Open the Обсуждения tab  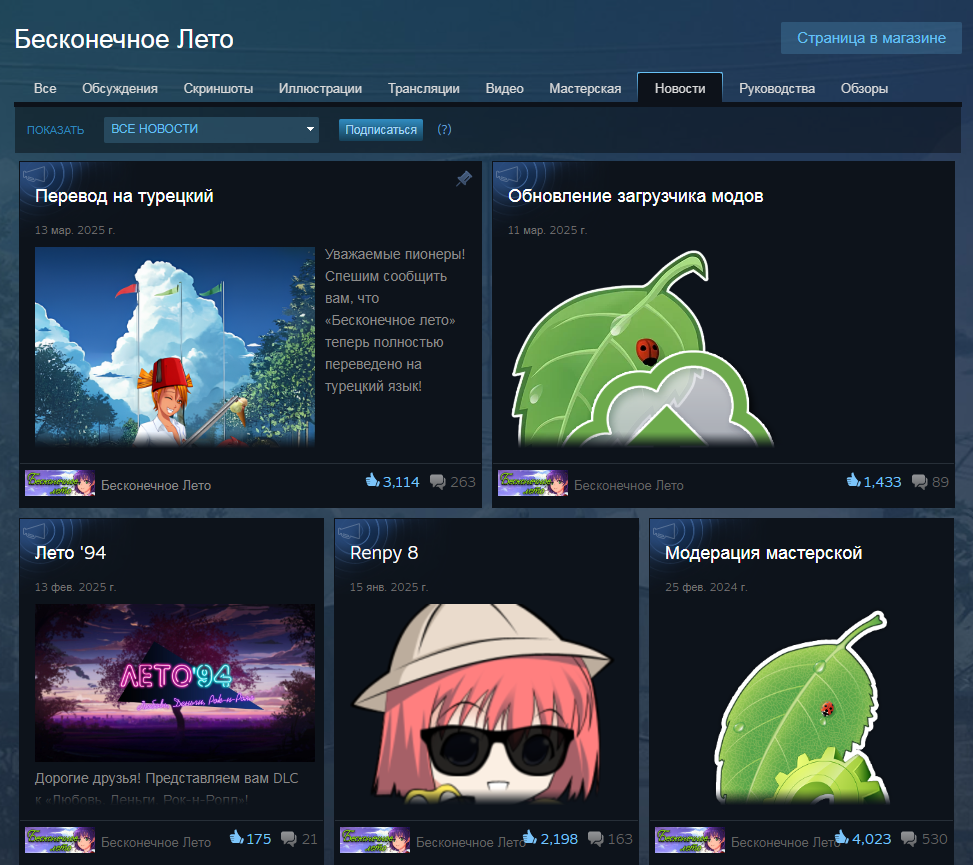click(120, 89)
